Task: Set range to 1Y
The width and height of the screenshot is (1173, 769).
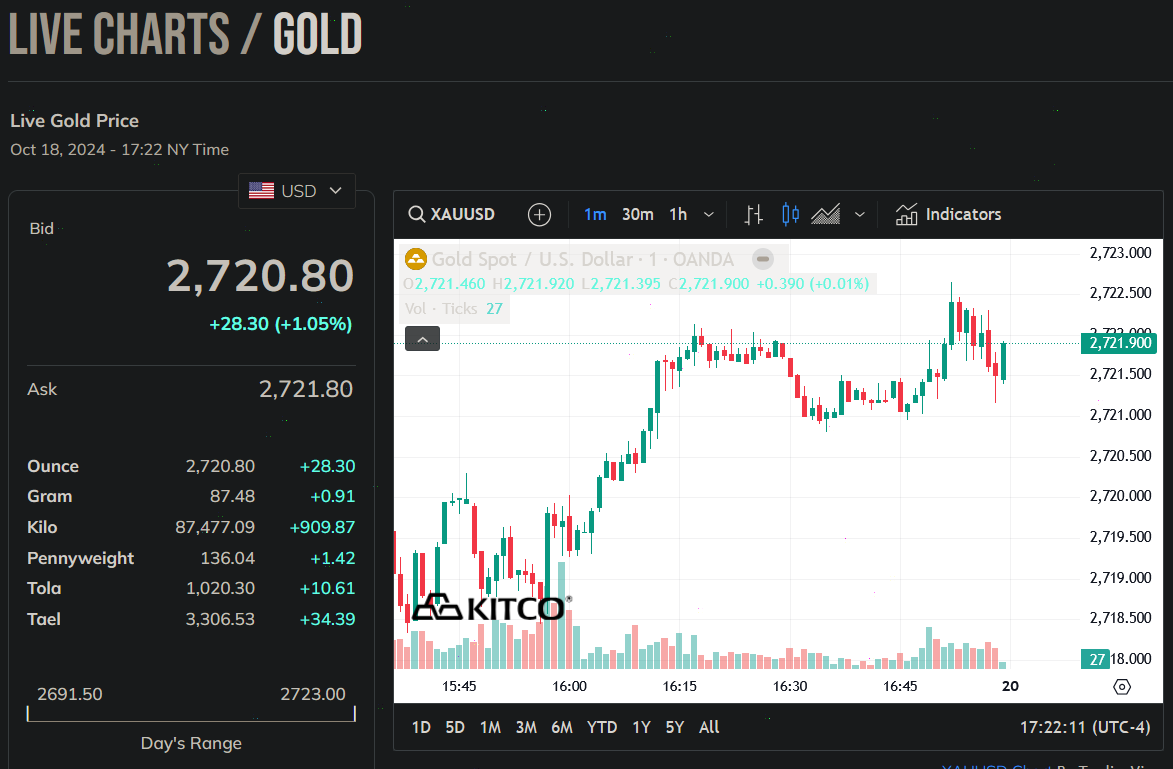Action: (x=641, y=727)
